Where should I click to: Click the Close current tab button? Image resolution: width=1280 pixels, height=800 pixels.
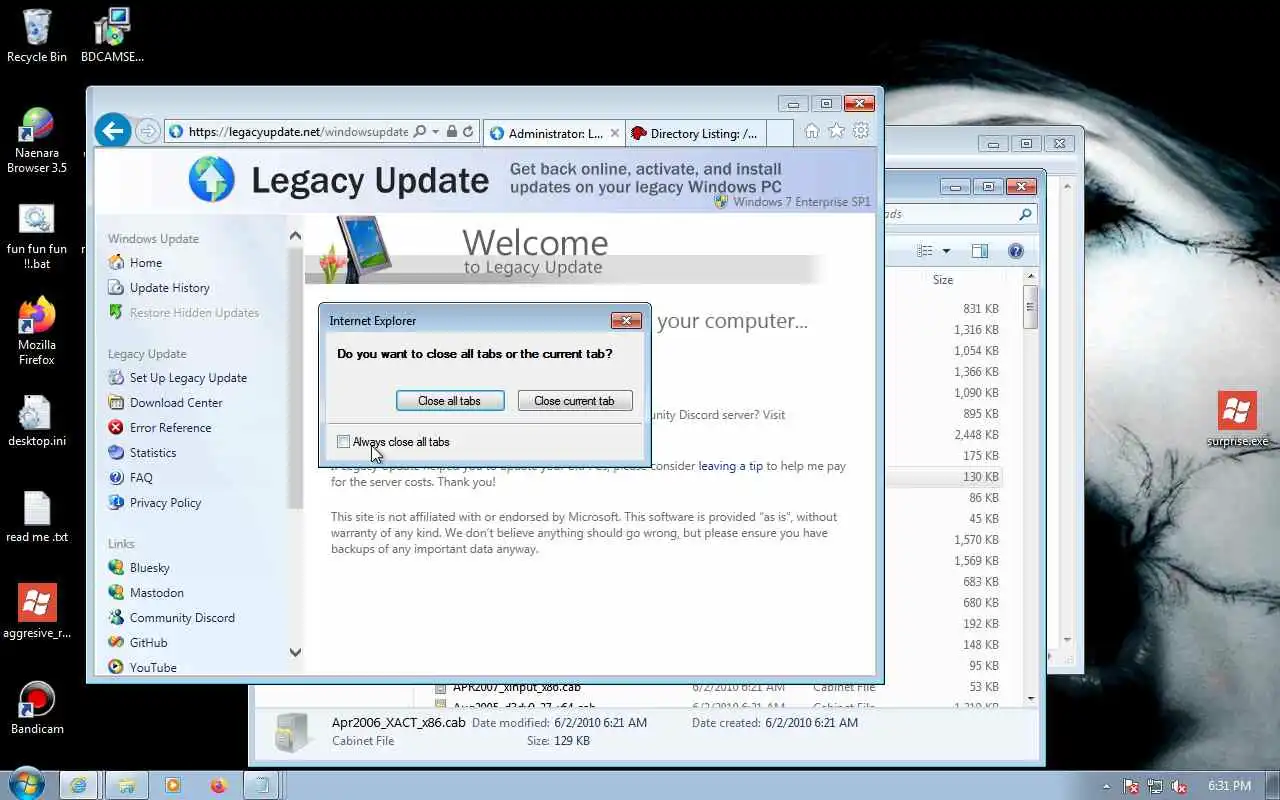coord(575,401)
